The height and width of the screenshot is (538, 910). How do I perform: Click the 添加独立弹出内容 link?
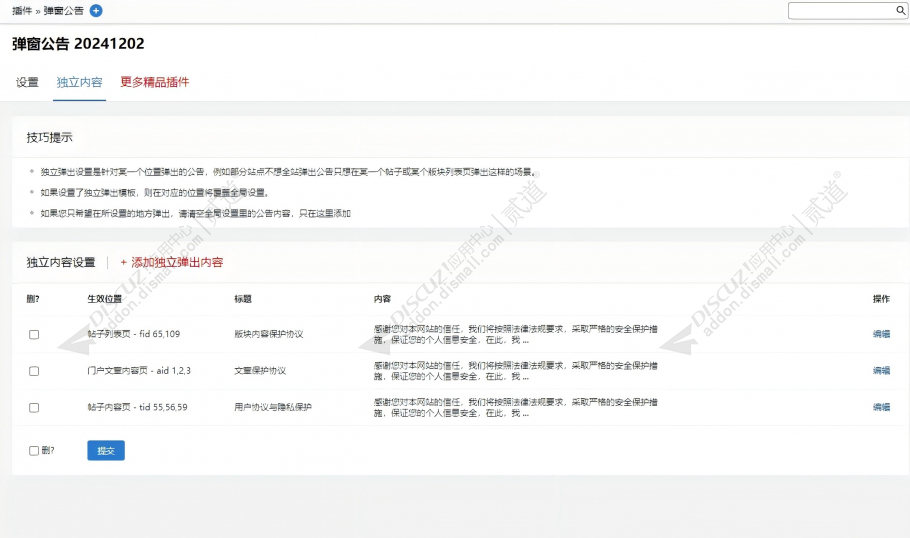click(171, 262)
